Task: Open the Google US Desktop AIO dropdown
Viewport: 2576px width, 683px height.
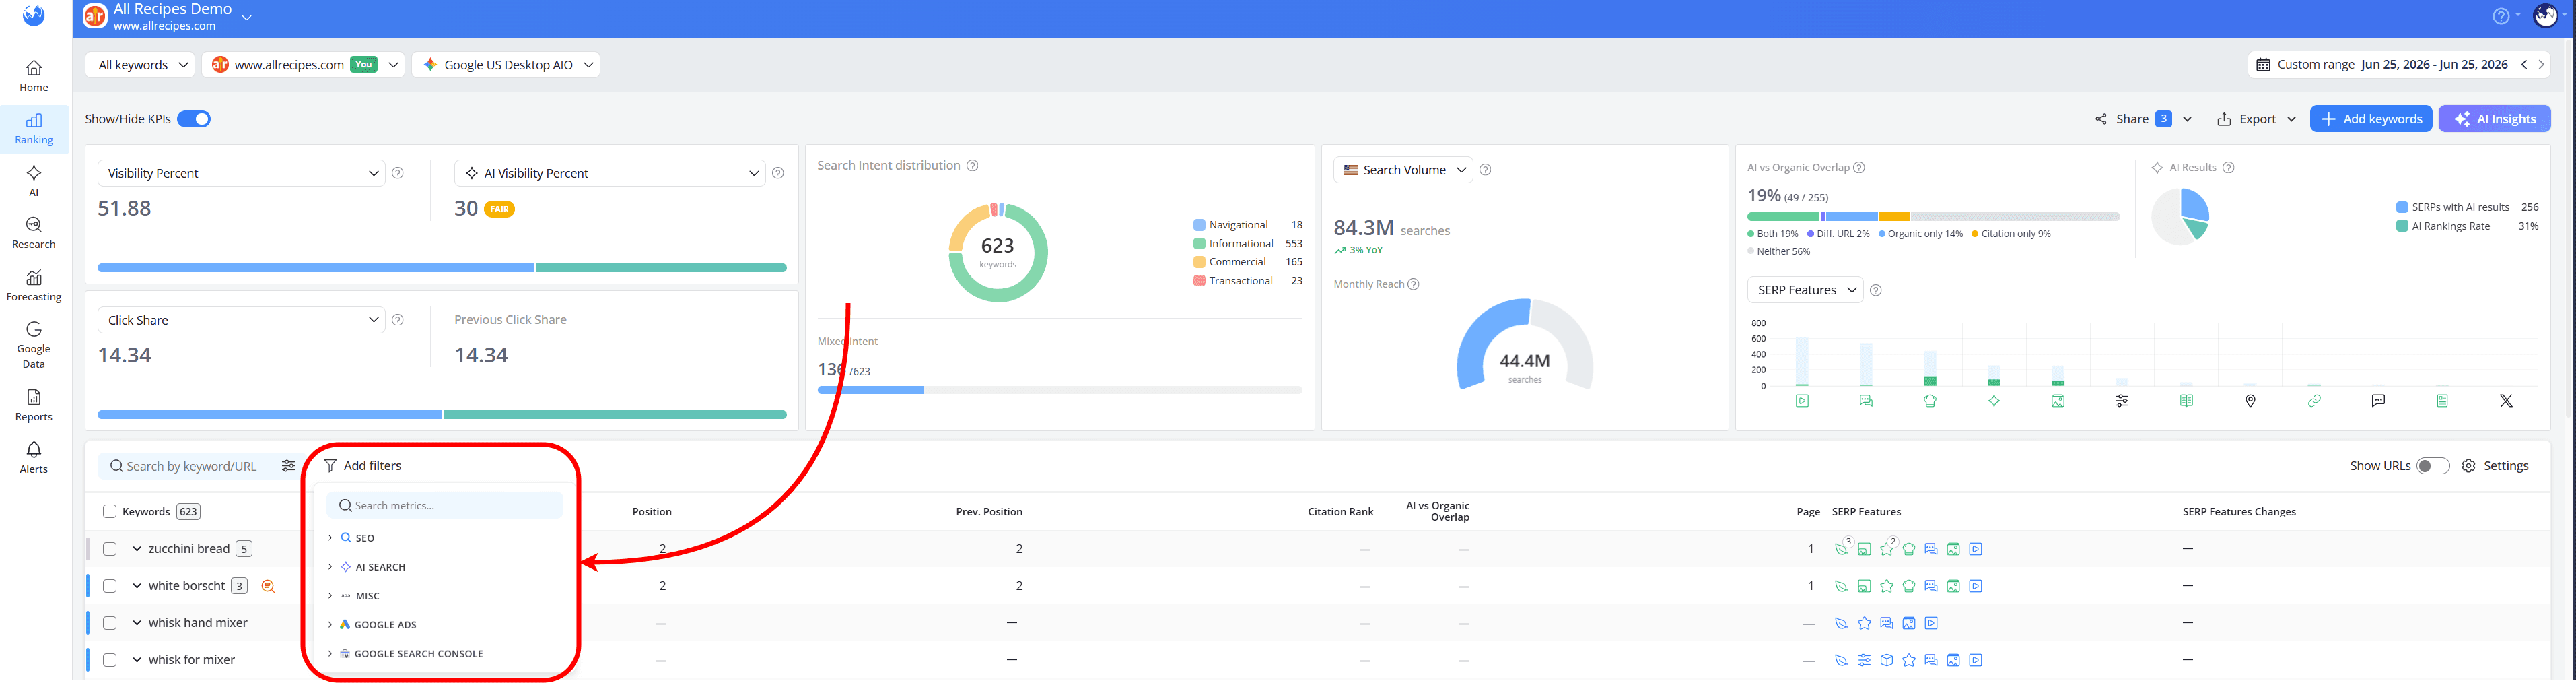Action: pyautogui.click(x=506, y=64)
